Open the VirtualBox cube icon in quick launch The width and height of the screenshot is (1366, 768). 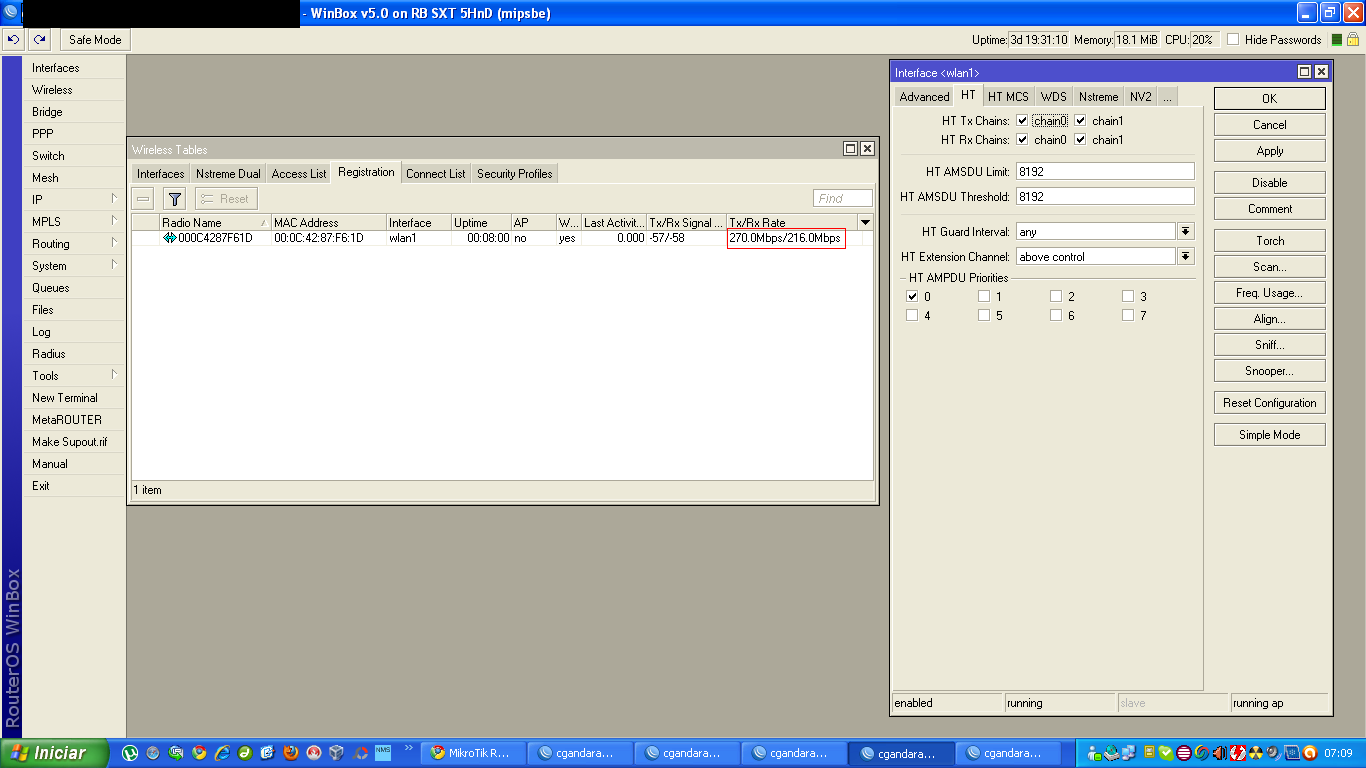tap(337, 753)
